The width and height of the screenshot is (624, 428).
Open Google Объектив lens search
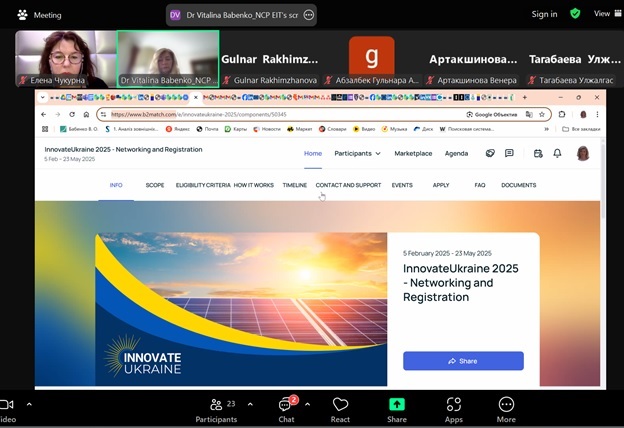point(492,114)
